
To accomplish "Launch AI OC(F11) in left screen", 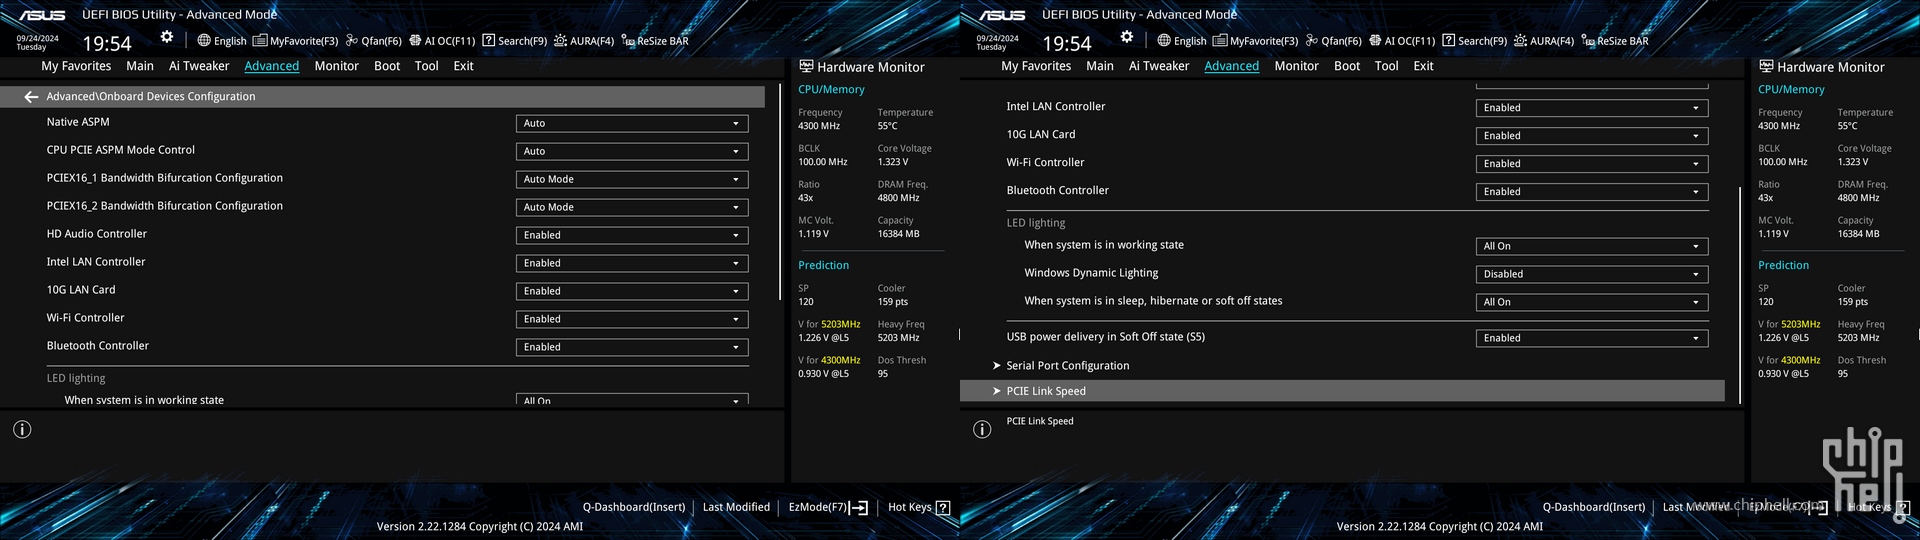I will (442, 41).
